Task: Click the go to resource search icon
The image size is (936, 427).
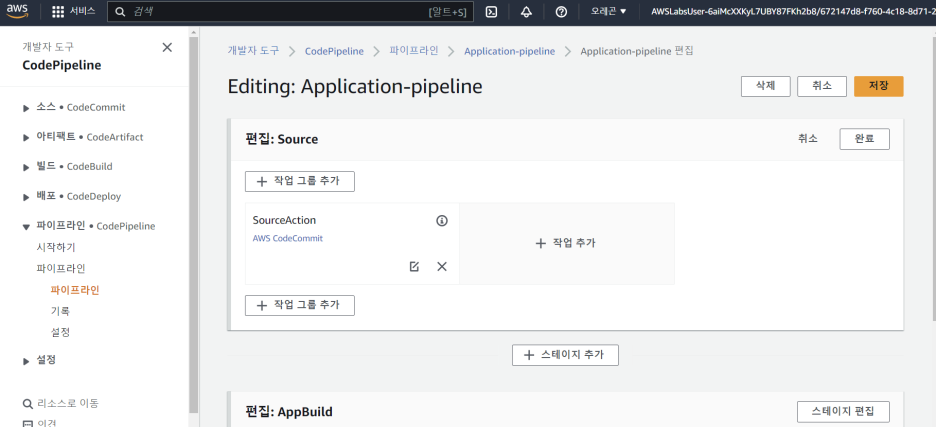Action: pyautogui.click(x=27, y=404)
